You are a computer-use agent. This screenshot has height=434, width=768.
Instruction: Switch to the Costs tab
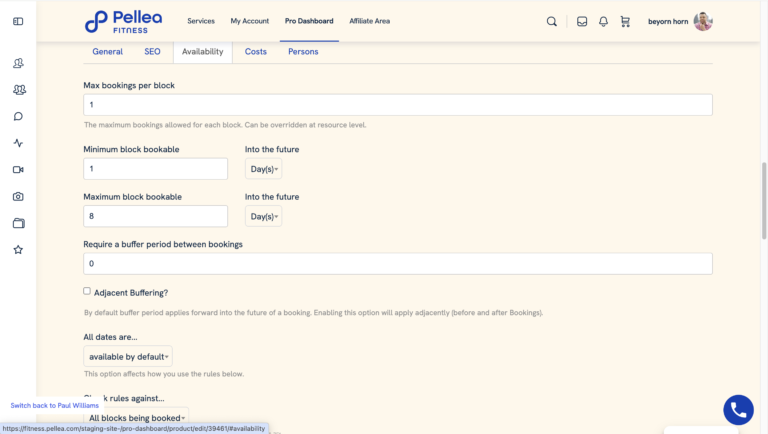click(256, 51)
